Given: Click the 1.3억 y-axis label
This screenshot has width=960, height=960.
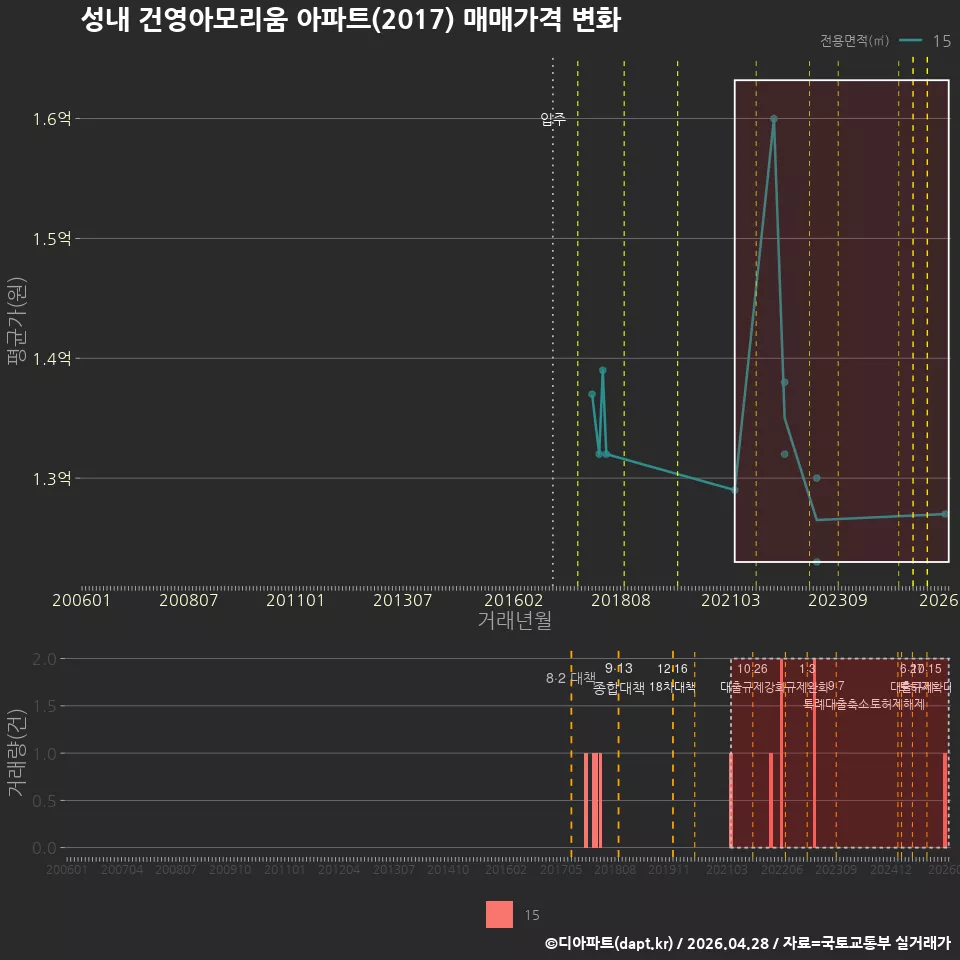Looking at the screenshot, I should (x=52, y=478).
